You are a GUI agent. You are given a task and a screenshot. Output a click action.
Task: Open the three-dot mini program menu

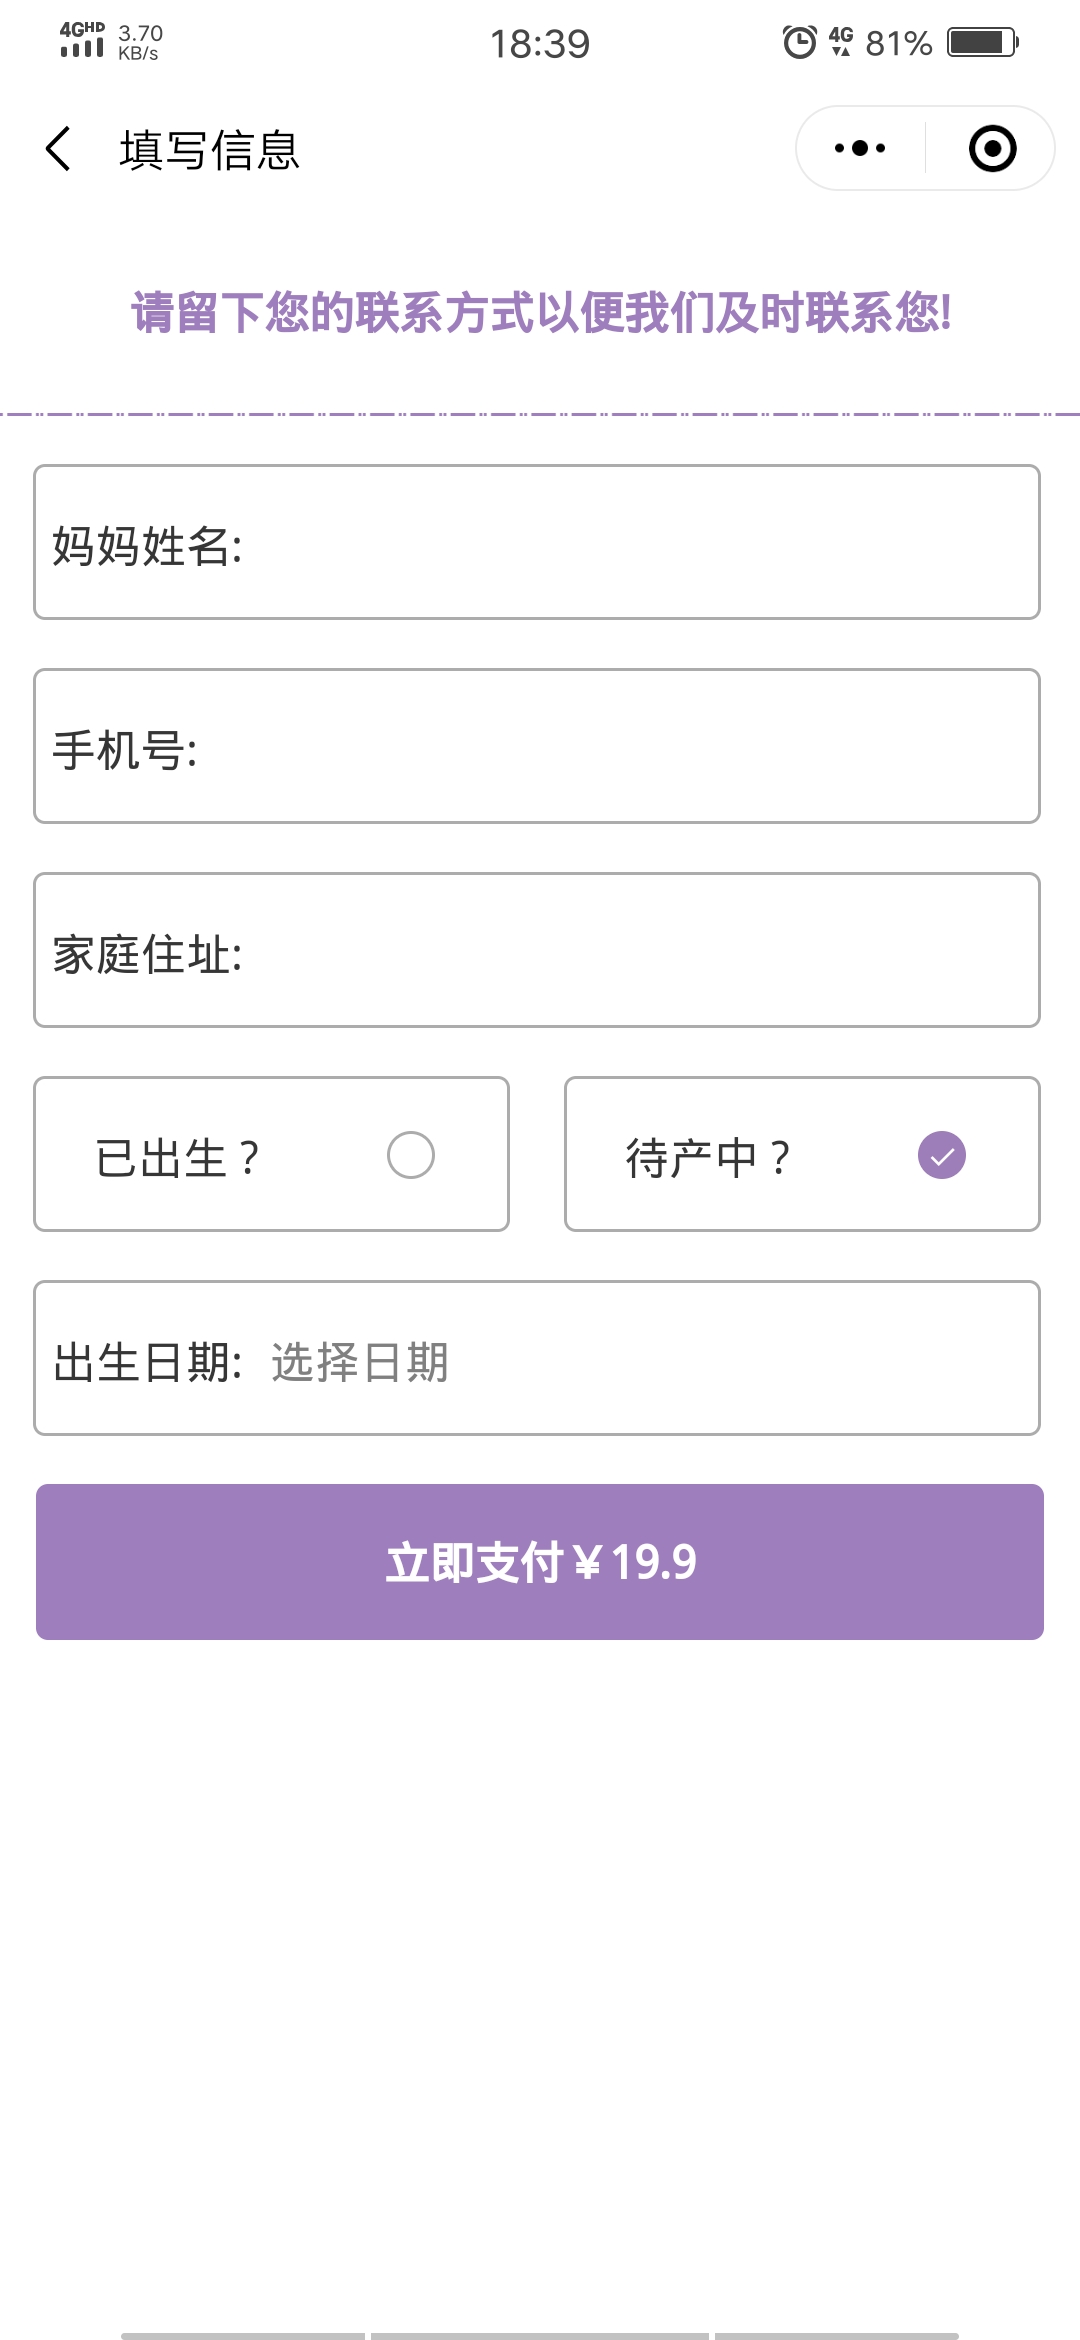click(x=860, y=149)
